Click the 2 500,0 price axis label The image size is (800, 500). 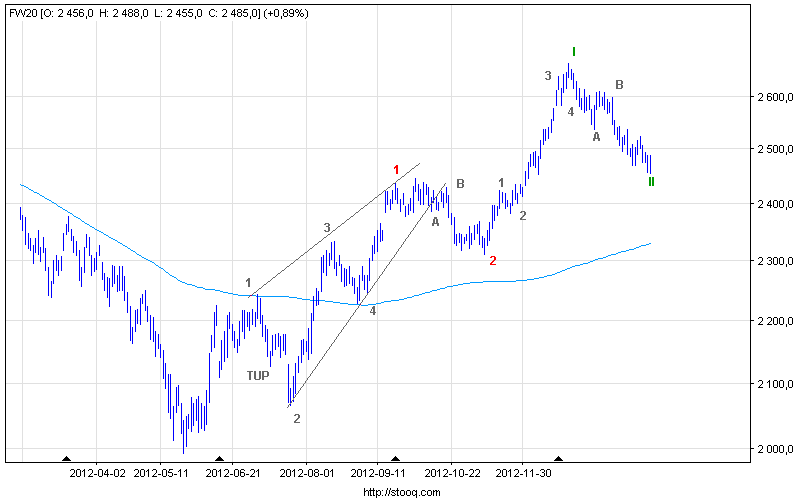tap(776, 149)
